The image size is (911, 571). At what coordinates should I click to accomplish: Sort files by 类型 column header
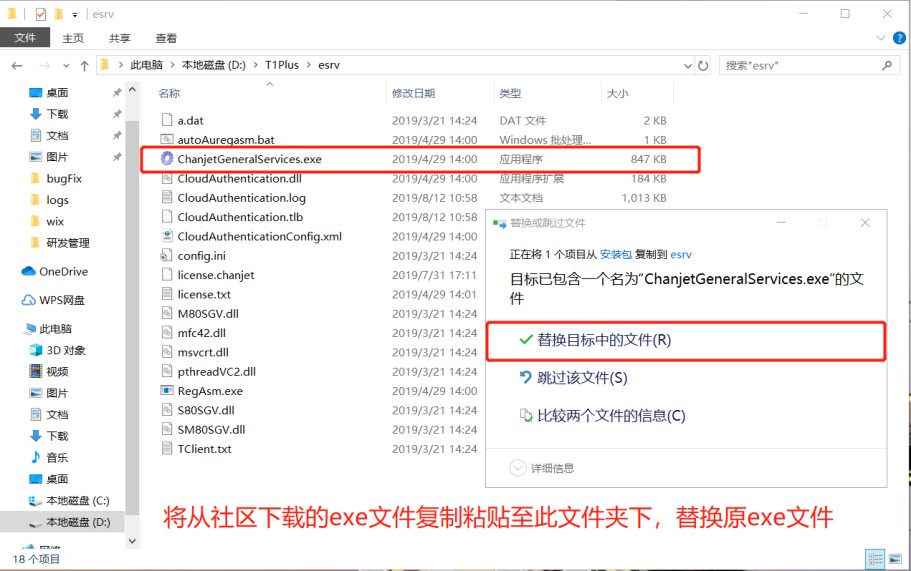click(510, 93)
